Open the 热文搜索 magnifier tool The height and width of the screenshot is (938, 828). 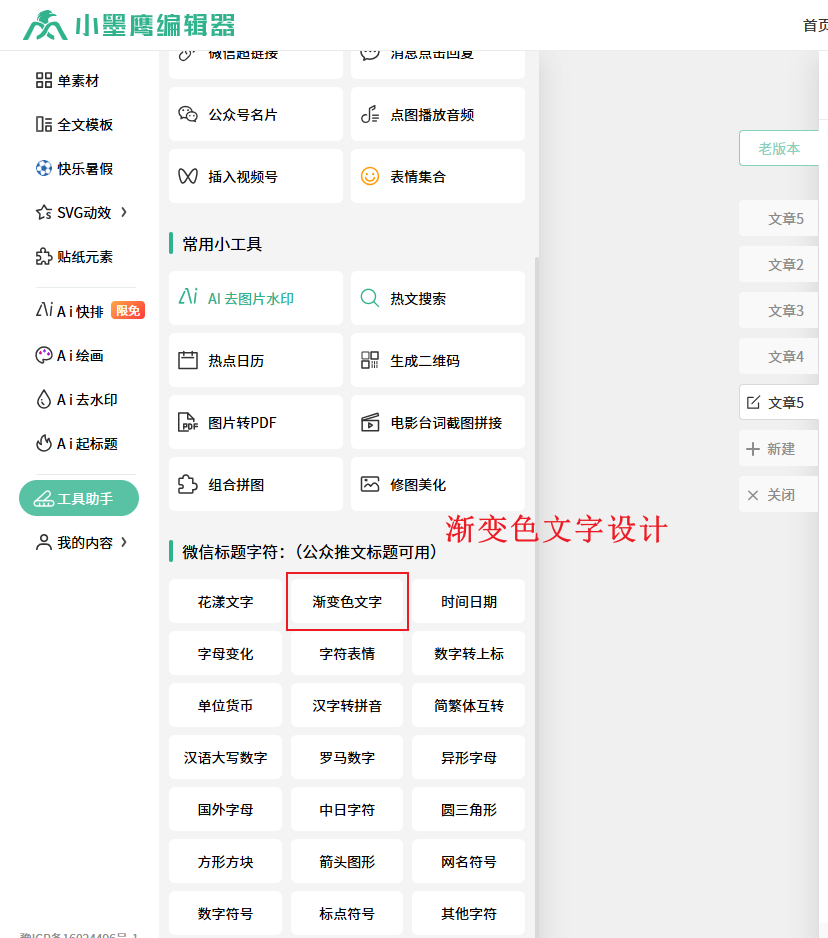[438, 298]
